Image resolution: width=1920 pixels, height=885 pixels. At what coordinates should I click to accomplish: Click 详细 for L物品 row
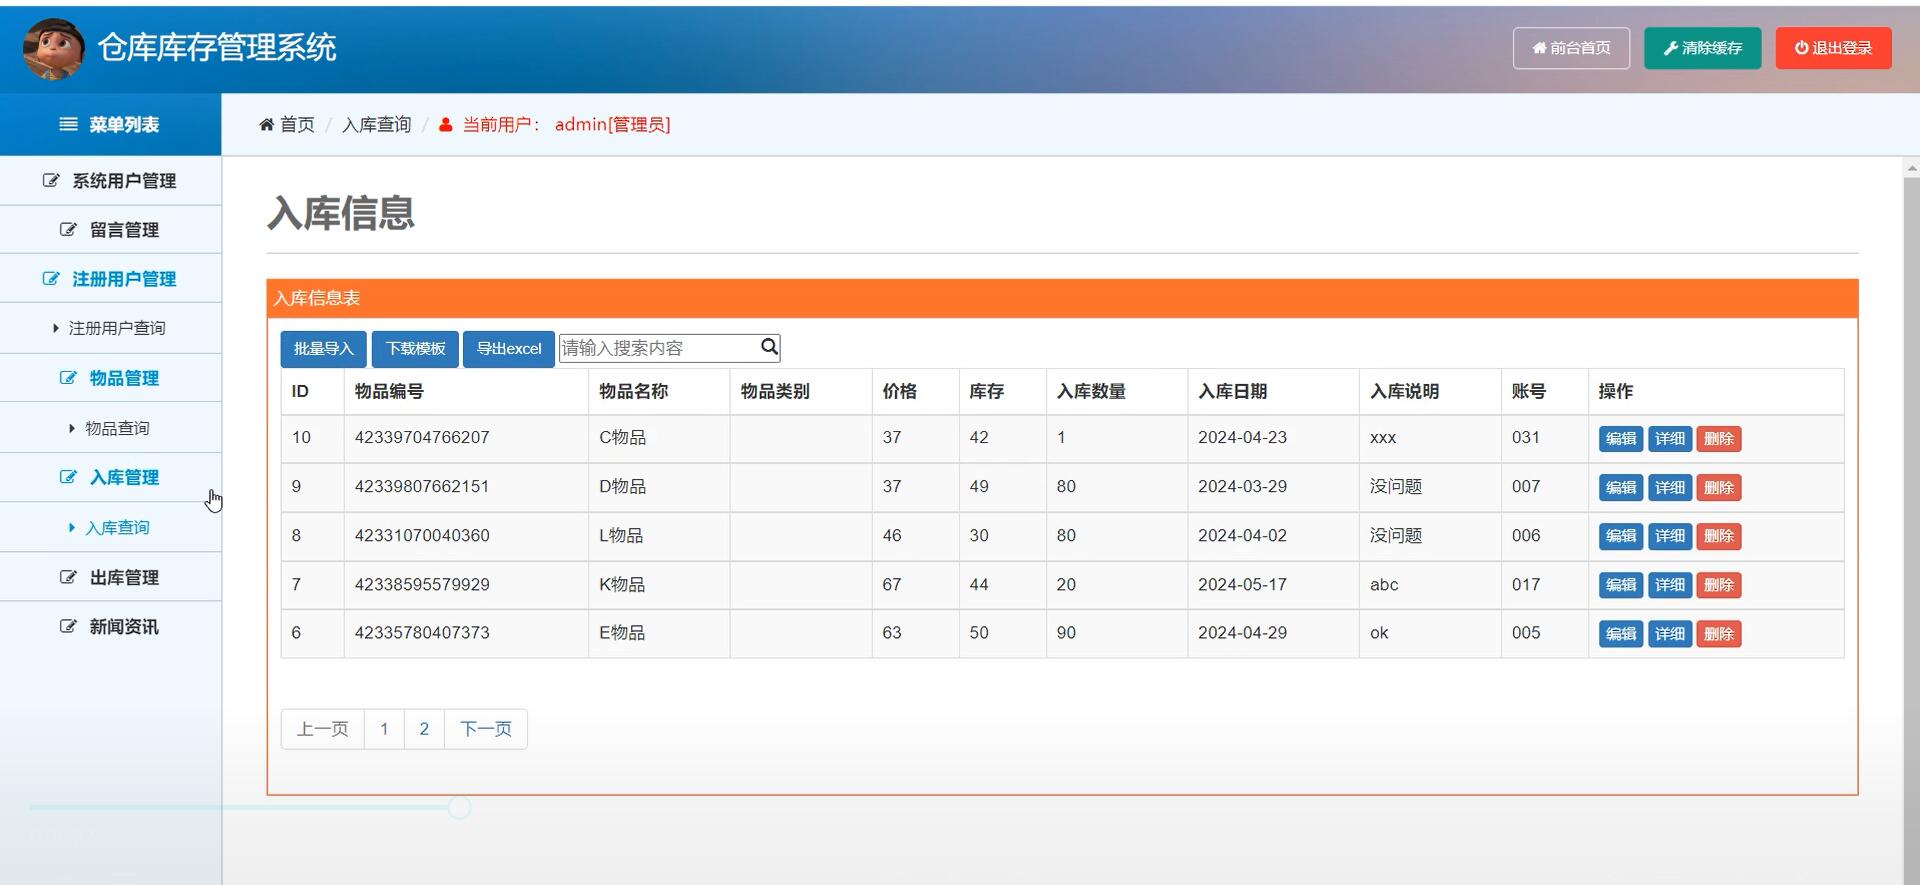(1669, 536)
